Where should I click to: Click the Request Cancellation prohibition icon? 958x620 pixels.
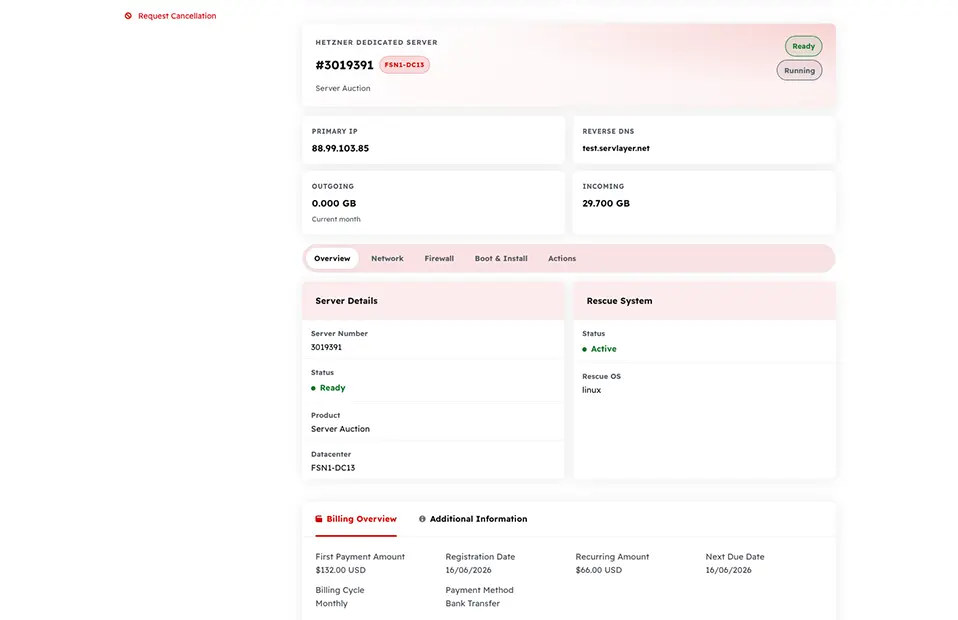point(128,16)
